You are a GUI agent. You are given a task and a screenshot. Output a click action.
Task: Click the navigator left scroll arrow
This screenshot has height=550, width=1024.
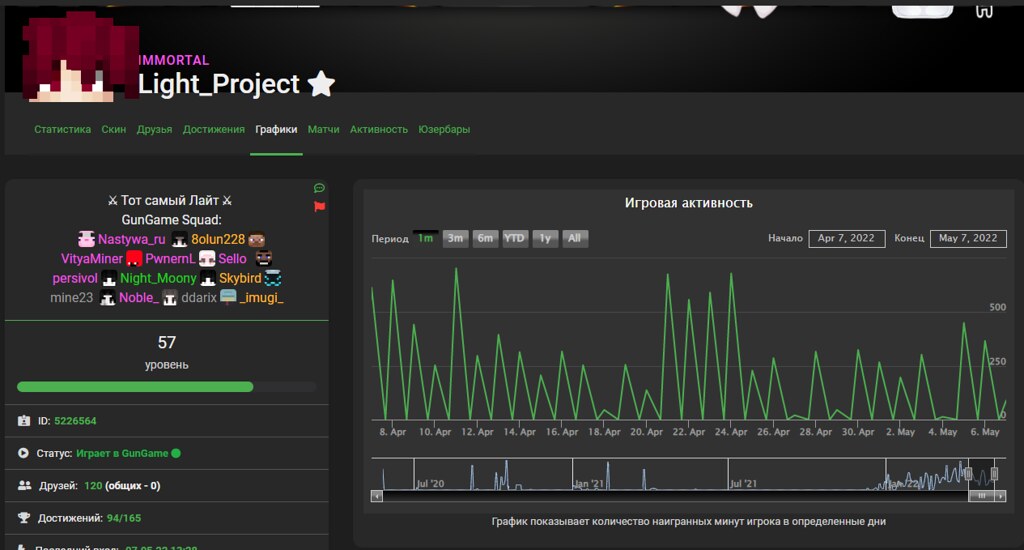[377, 495]
